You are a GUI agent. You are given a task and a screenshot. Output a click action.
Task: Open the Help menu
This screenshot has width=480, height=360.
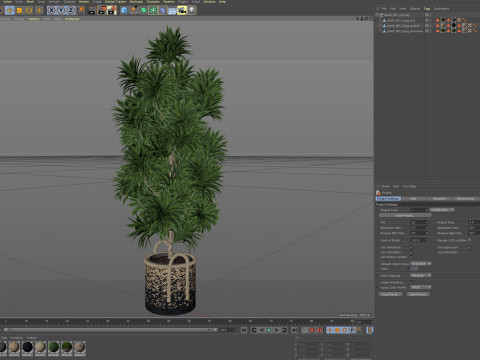(x=222, y=2)
